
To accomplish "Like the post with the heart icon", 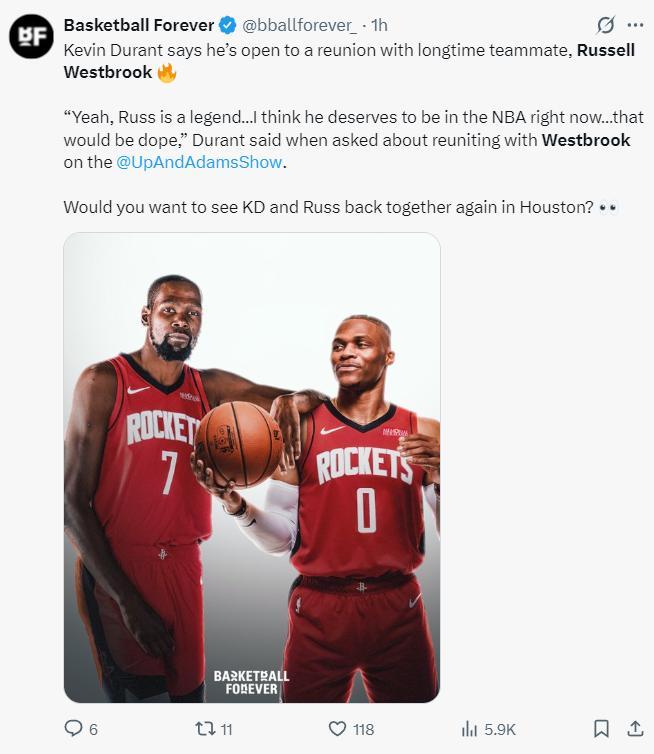I will (x=337, y=729).
